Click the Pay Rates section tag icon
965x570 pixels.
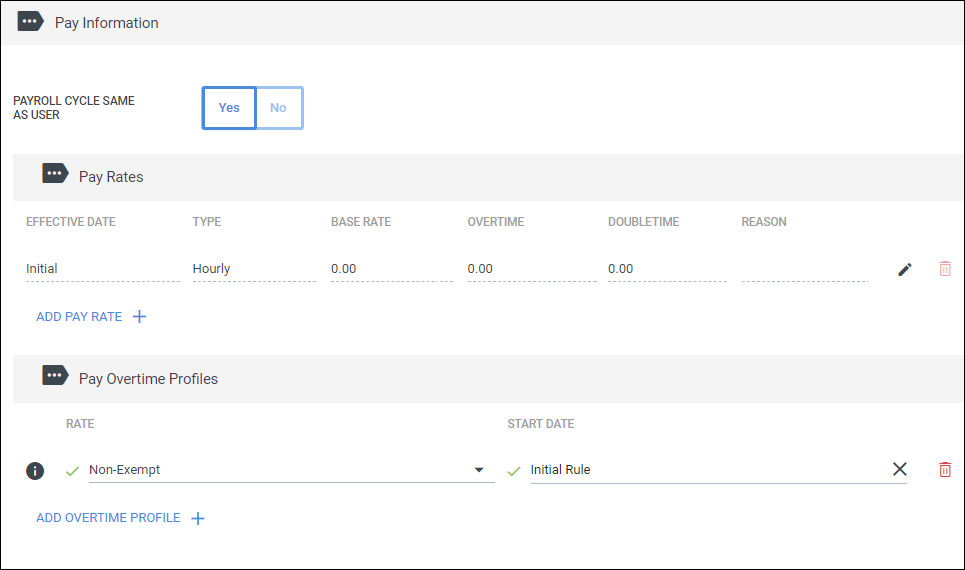(x=55, y=174)
